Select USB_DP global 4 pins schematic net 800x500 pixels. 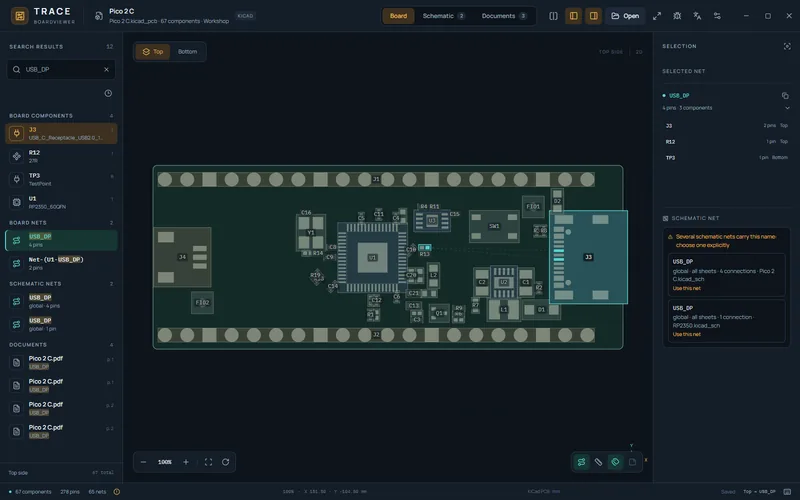(61, 301)
